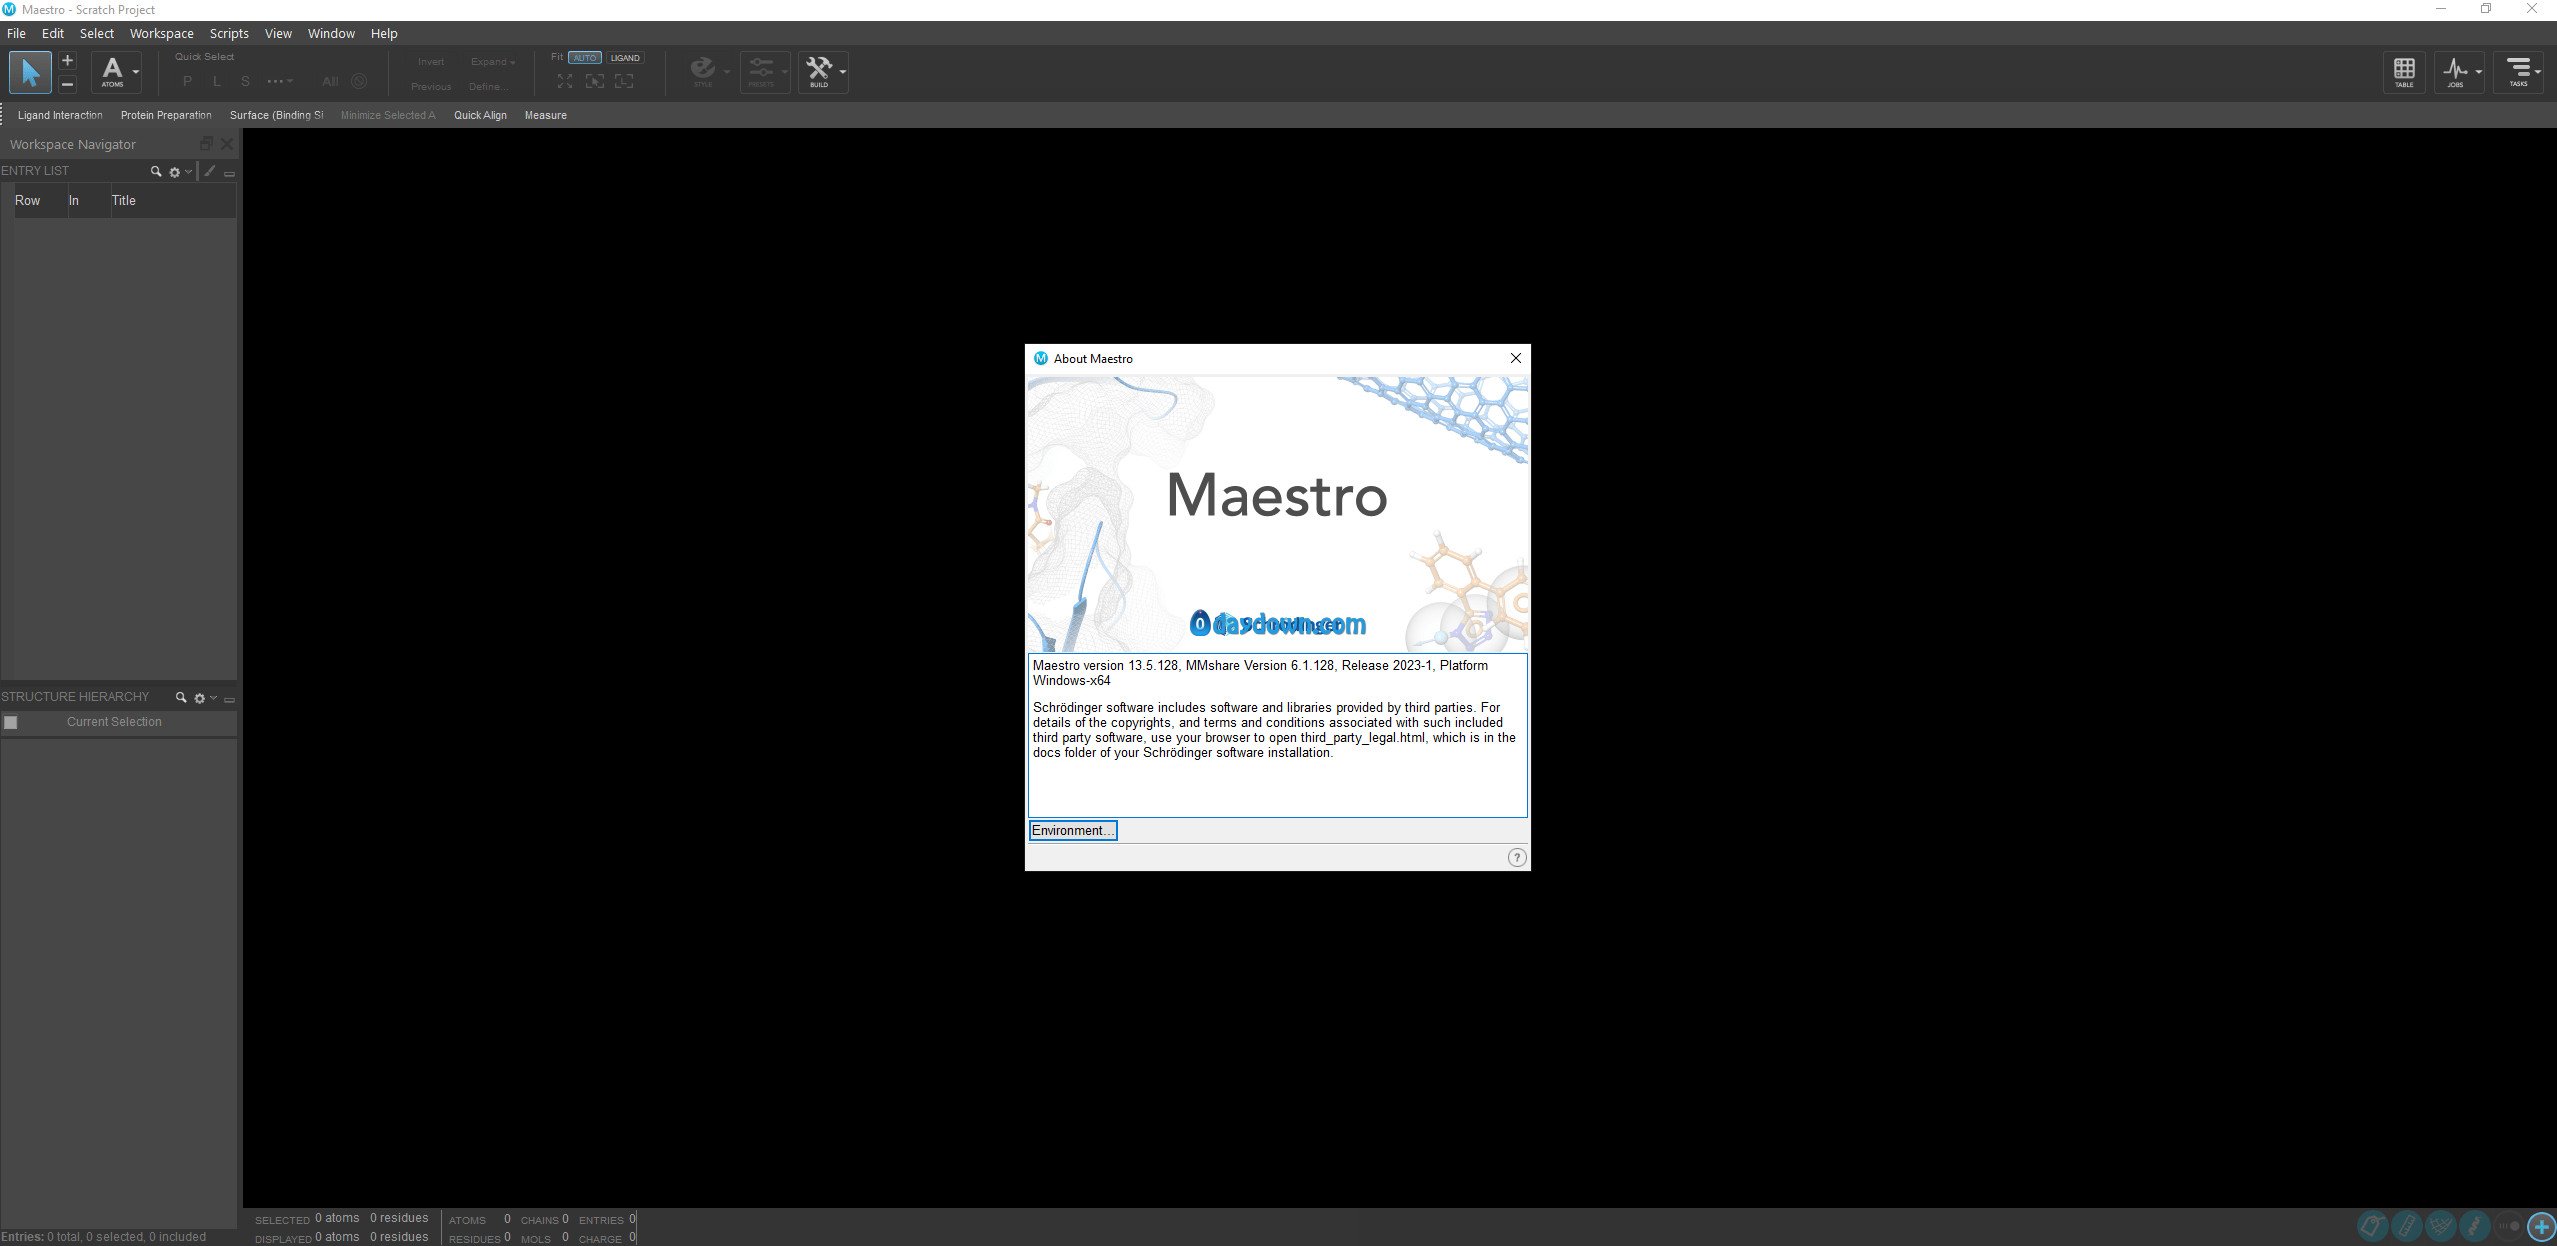This screenshot has height=1246, width=2557.
Task: Click the Environment button in About dialog
Action: pos(1073,830)
